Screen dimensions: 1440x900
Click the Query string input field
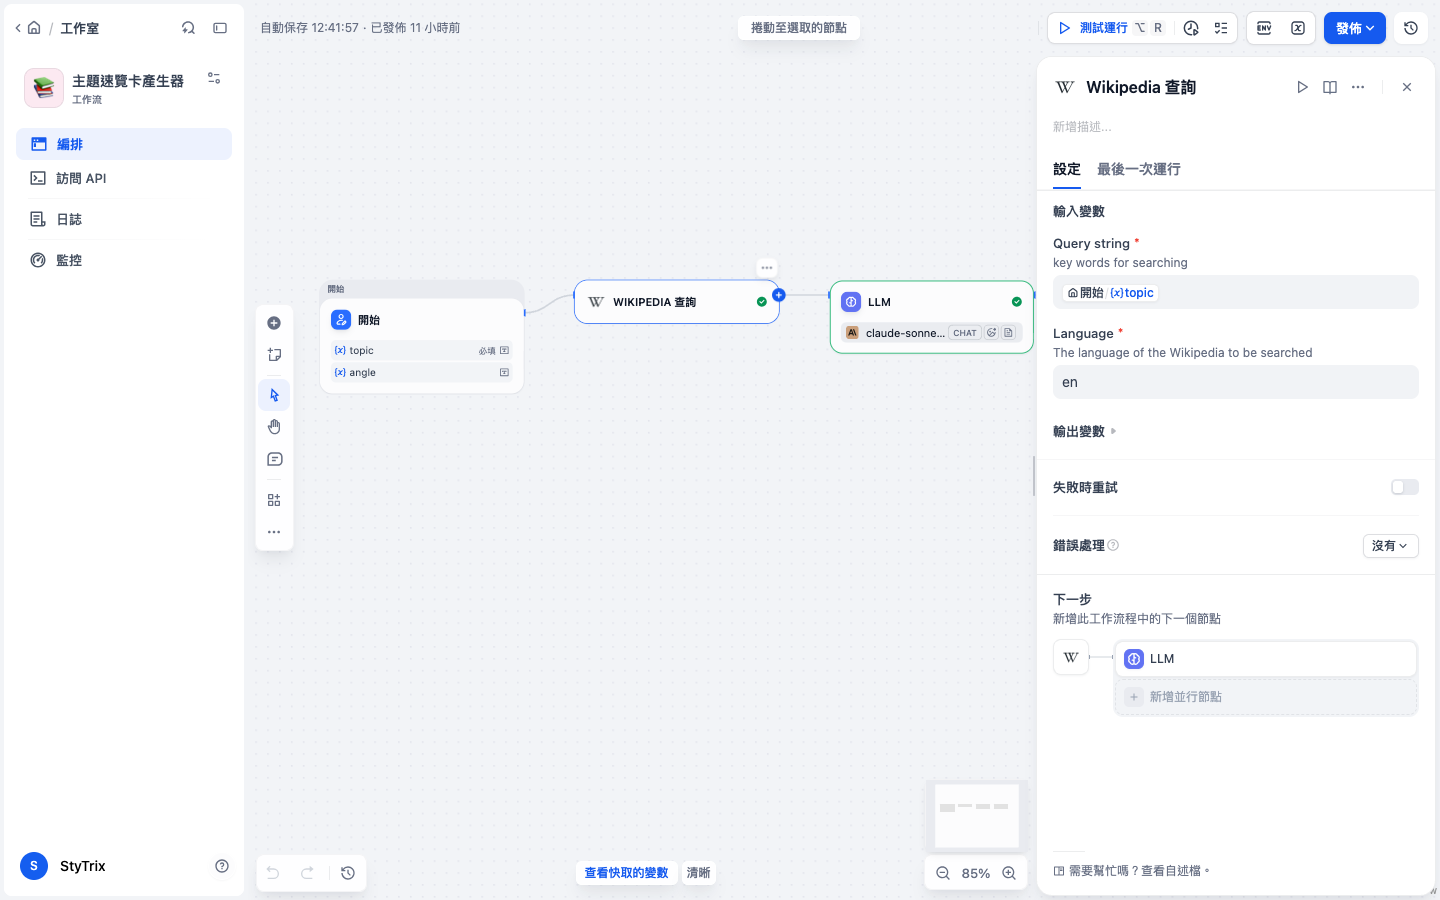click(1236, 293)
